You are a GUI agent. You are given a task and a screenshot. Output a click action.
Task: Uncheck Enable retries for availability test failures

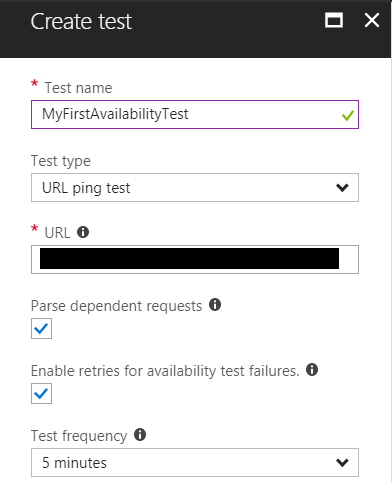tap(41, 393)
